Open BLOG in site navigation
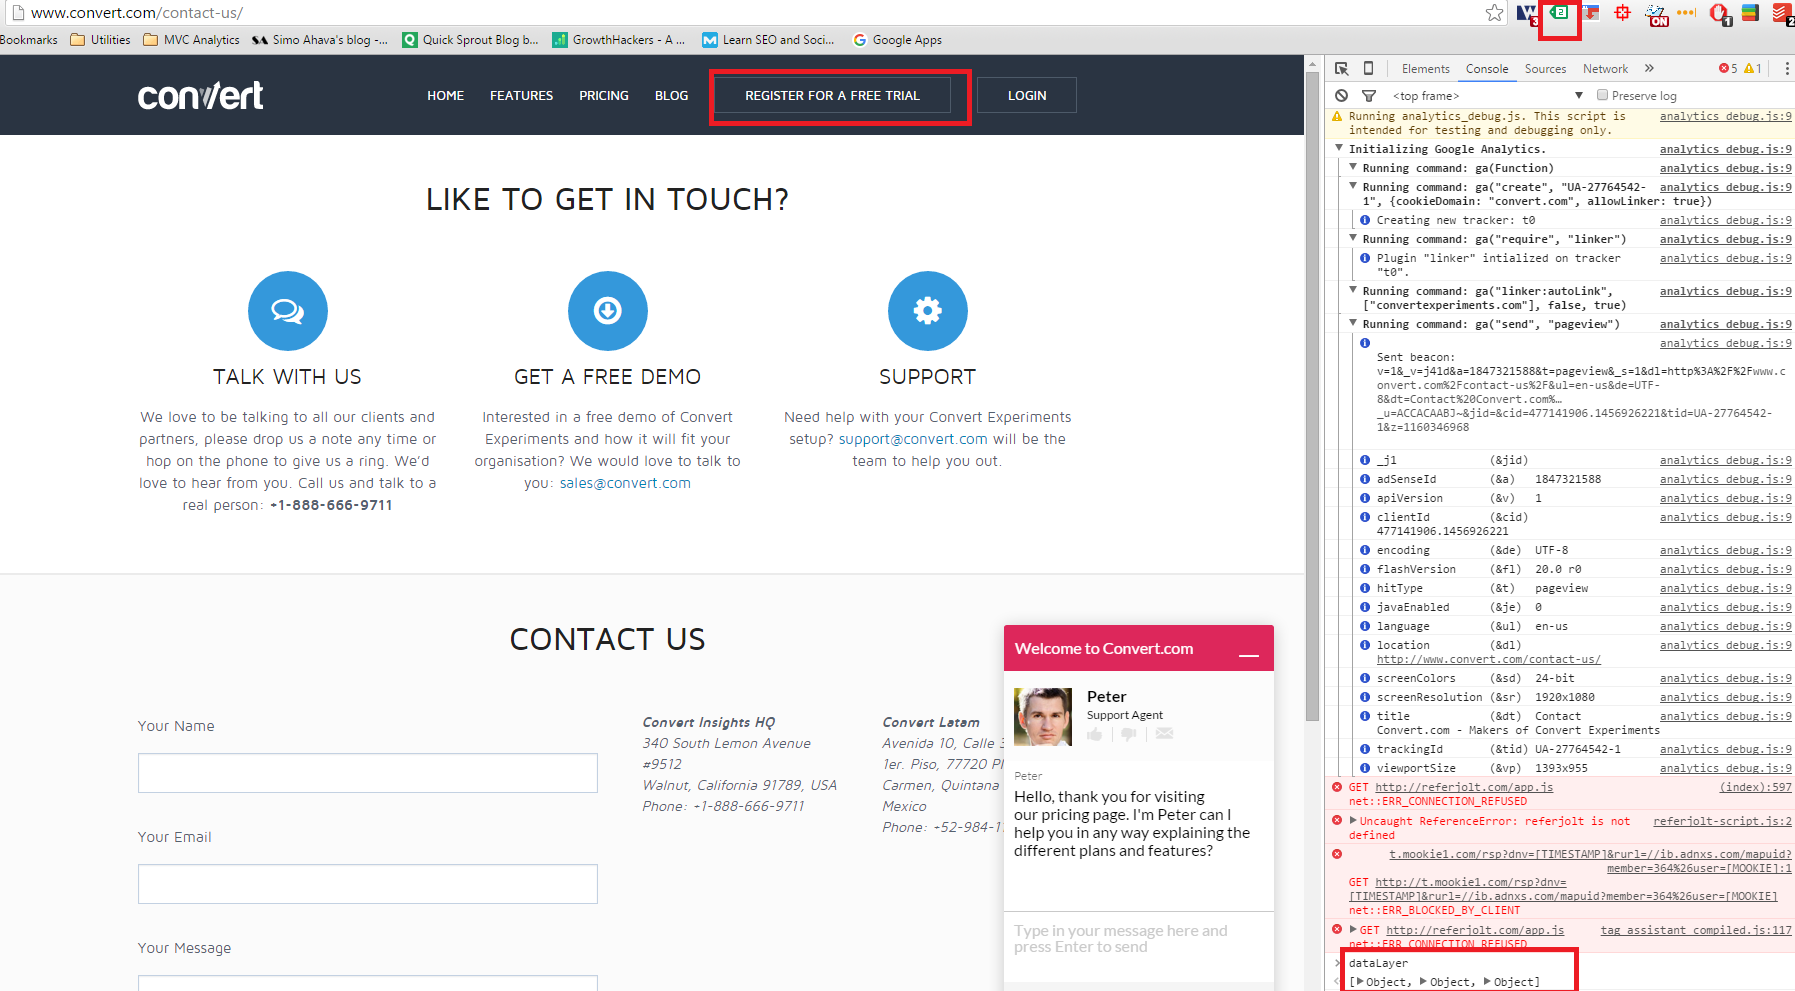This screenshot has height=991, width=1795. coord(671,96)
